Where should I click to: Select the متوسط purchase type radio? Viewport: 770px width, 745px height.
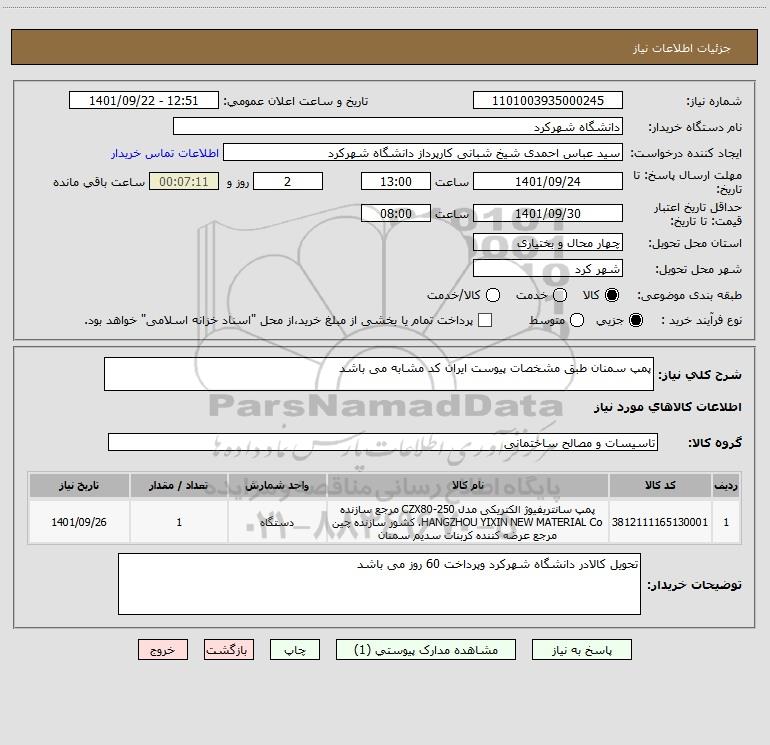577,320
